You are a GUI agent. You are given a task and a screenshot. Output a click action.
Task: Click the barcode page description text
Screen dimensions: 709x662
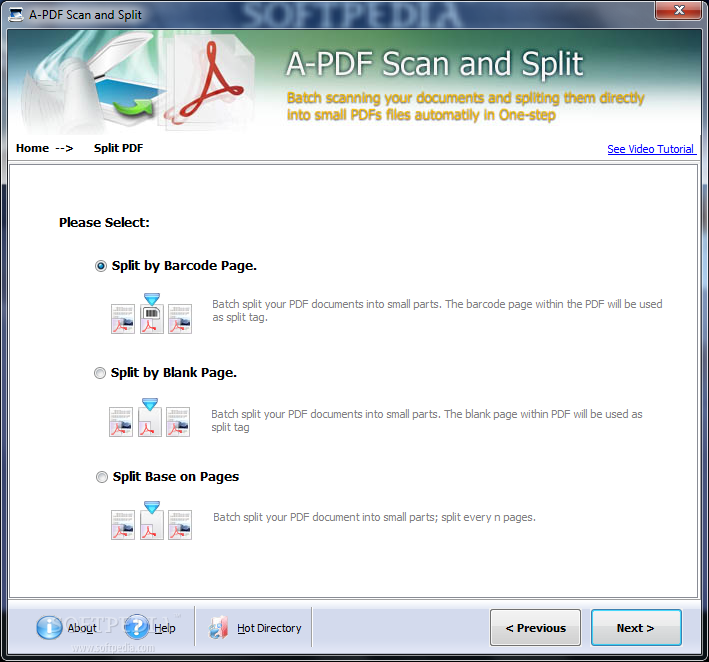pyautogui.click(x=437, y=311)
